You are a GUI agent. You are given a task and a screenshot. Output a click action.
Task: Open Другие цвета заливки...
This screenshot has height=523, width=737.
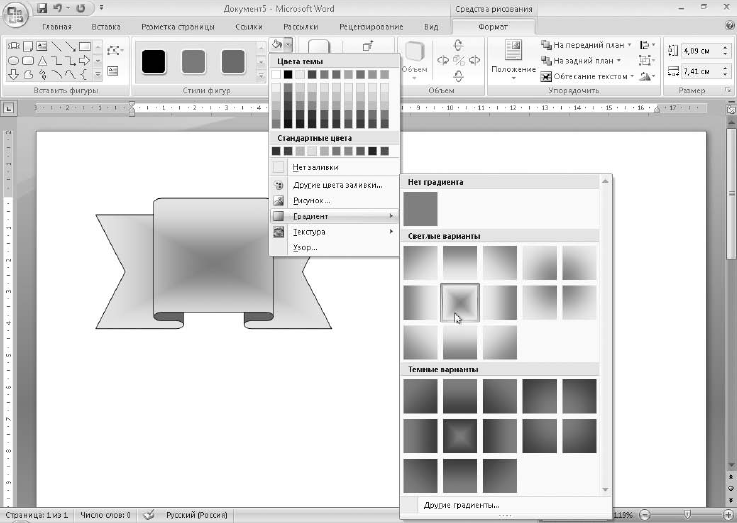pos(334,185)
